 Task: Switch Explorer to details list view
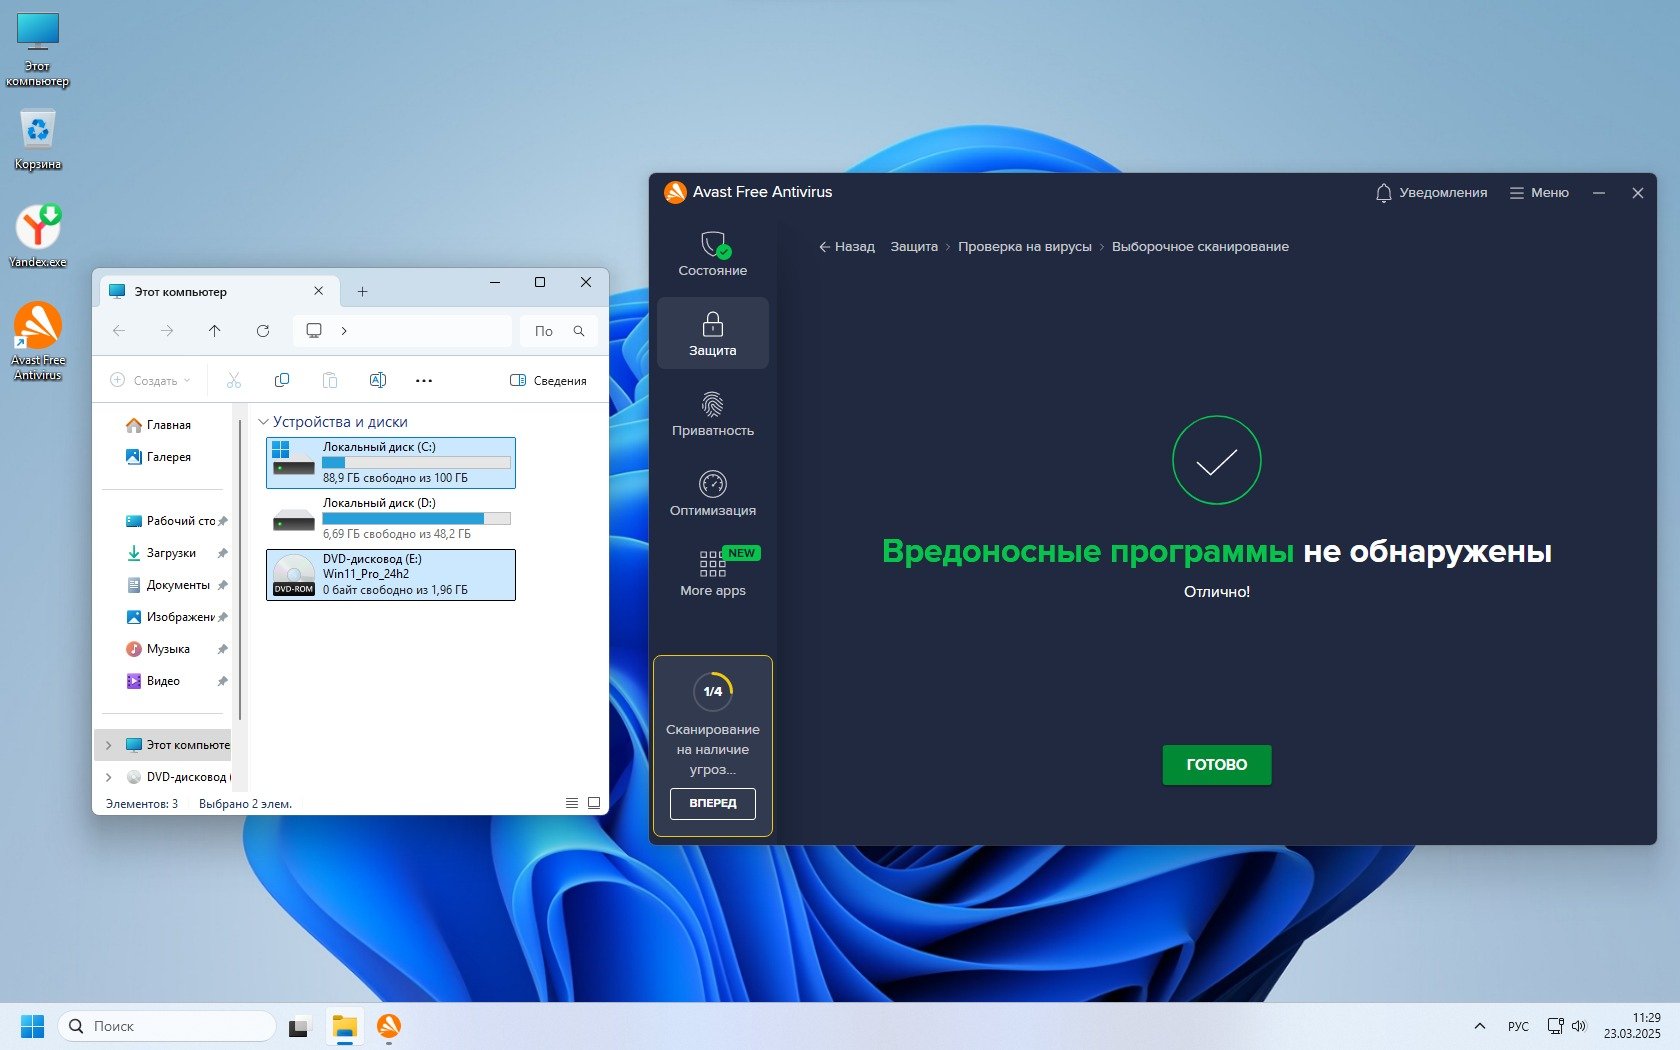(572, 803)
